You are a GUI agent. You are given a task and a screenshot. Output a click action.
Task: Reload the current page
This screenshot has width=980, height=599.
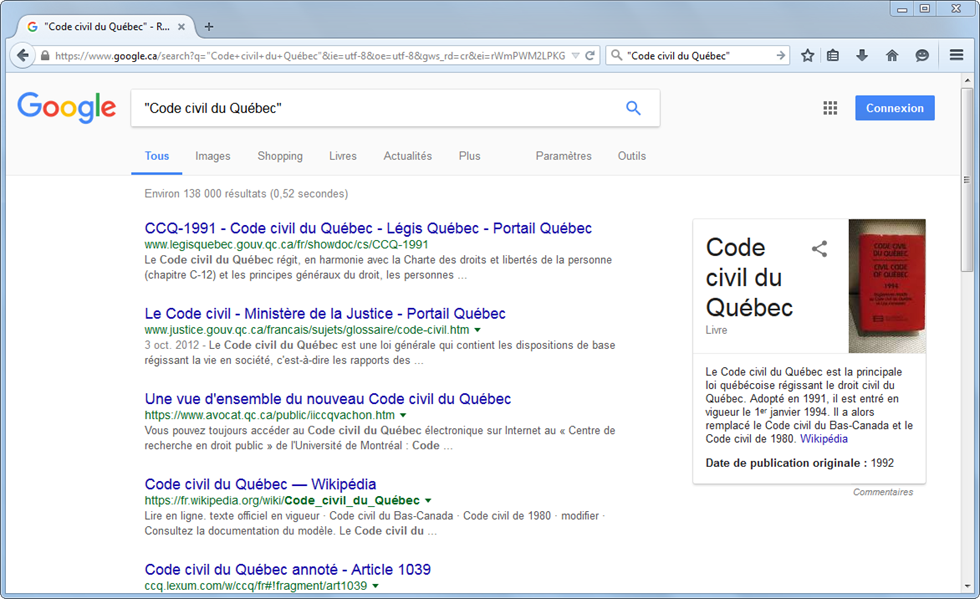590,55
